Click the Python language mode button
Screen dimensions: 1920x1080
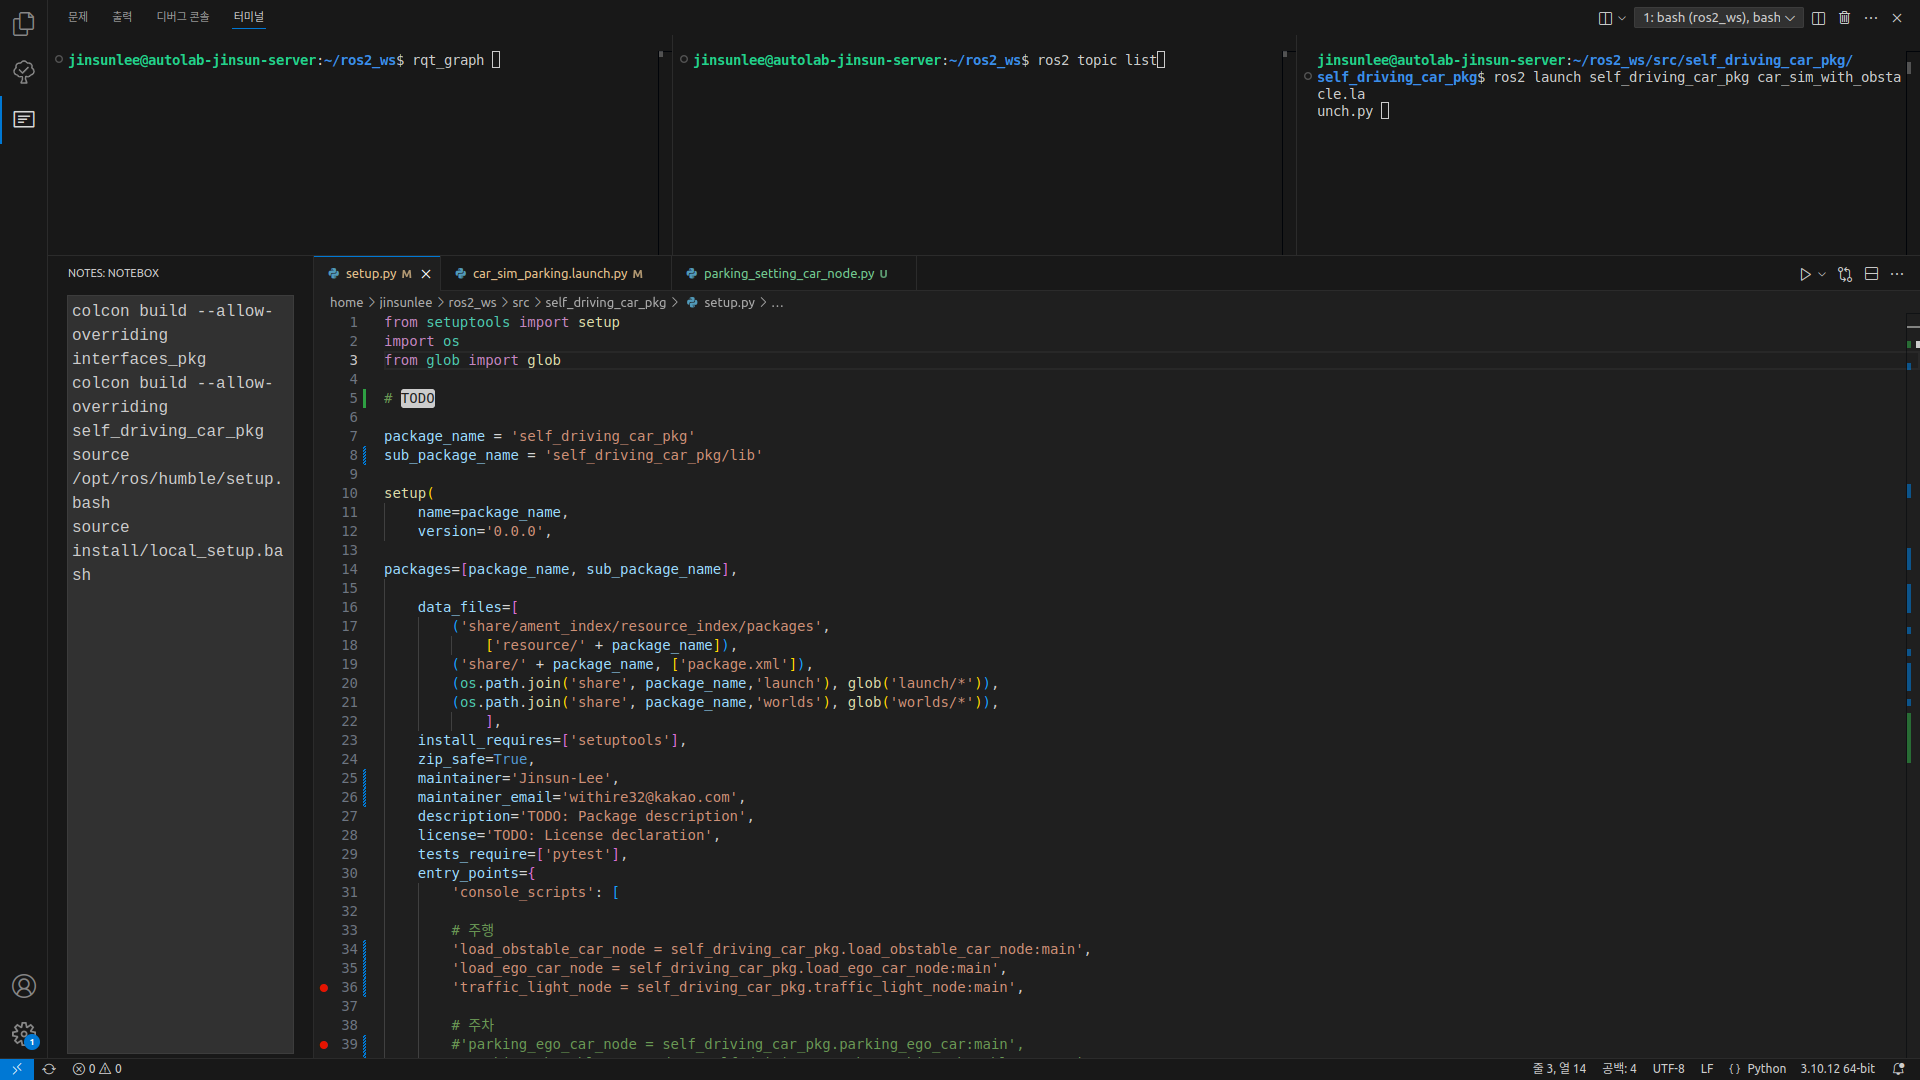1766,1069
